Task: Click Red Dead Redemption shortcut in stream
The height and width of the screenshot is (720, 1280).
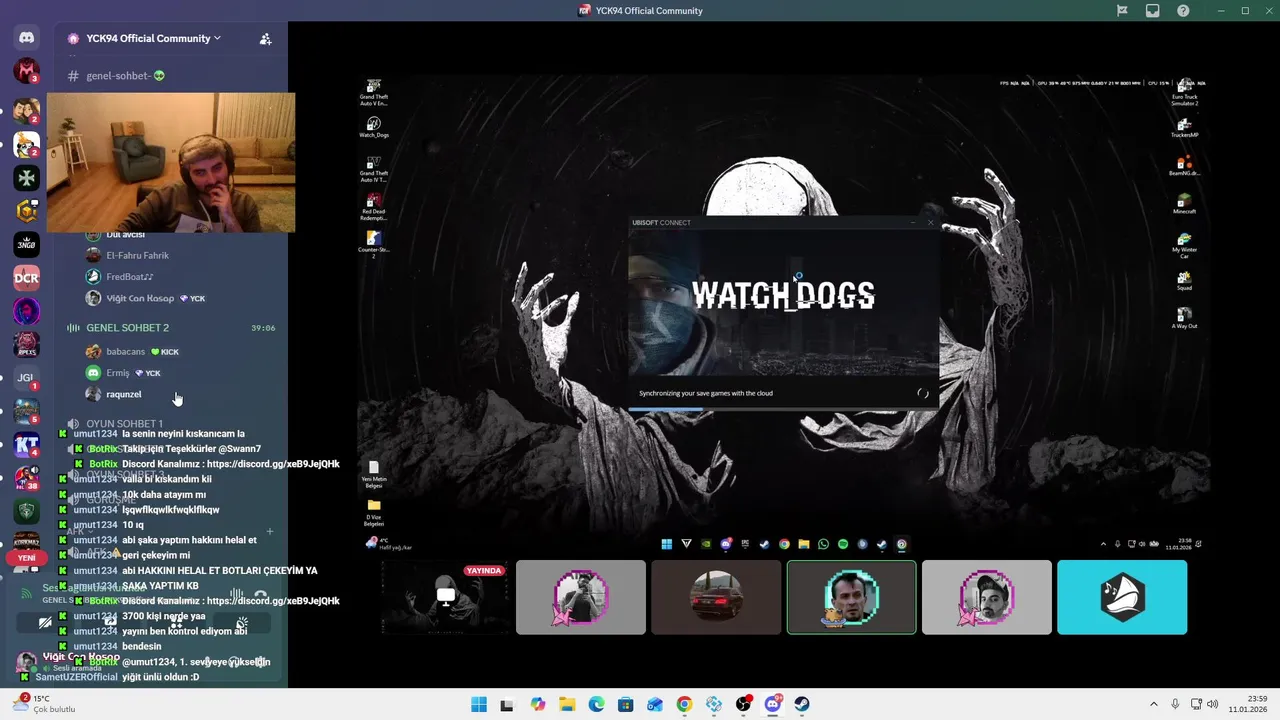Action: point(374,206)
